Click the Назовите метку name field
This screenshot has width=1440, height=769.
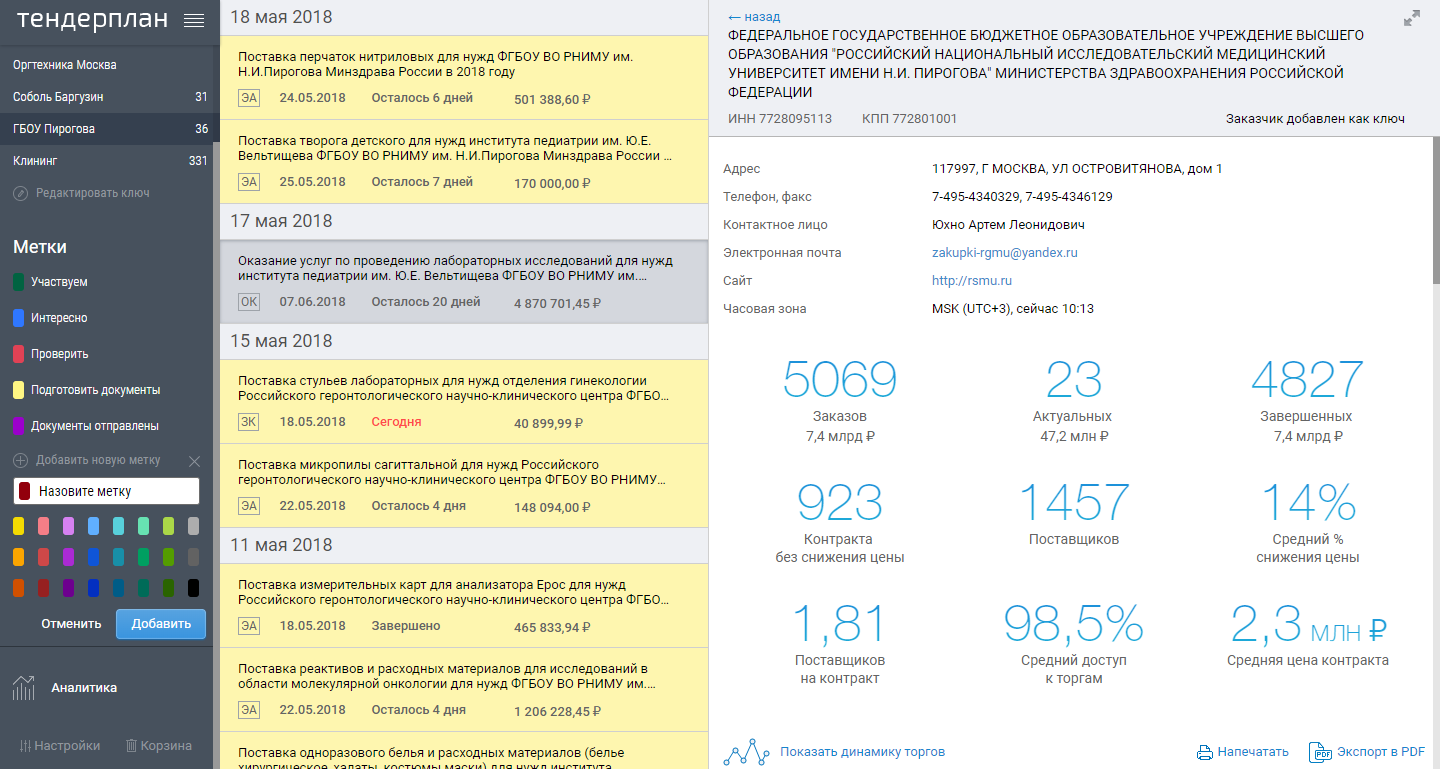(x=106, y=491)
